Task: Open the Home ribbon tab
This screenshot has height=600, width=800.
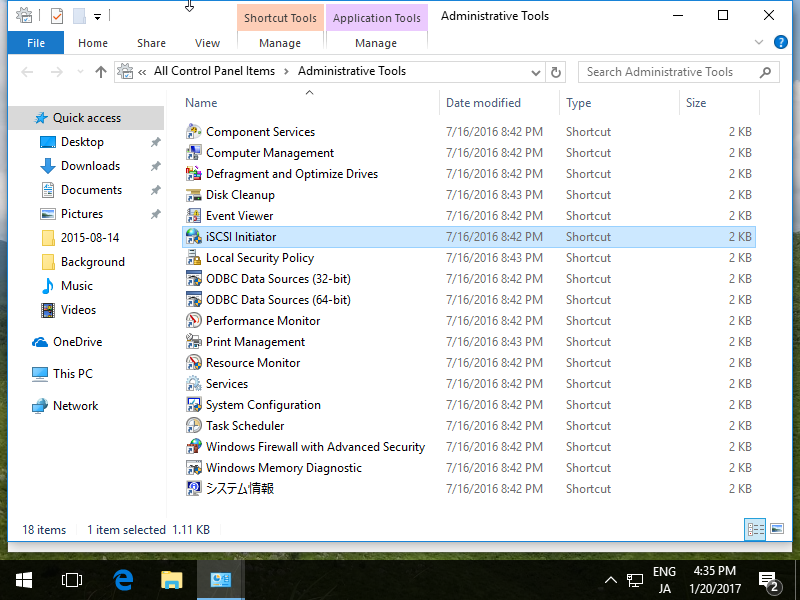Action: pos(93,43)
